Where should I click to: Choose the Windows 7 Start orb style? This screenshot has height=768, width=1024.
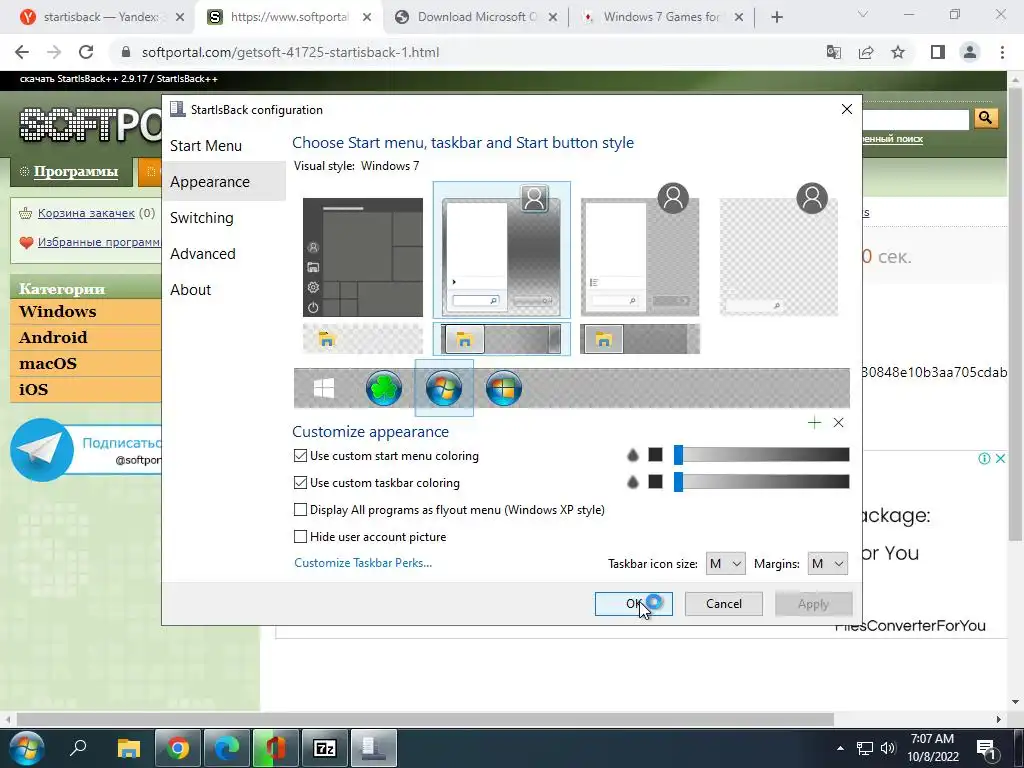[x=444, y=388]
